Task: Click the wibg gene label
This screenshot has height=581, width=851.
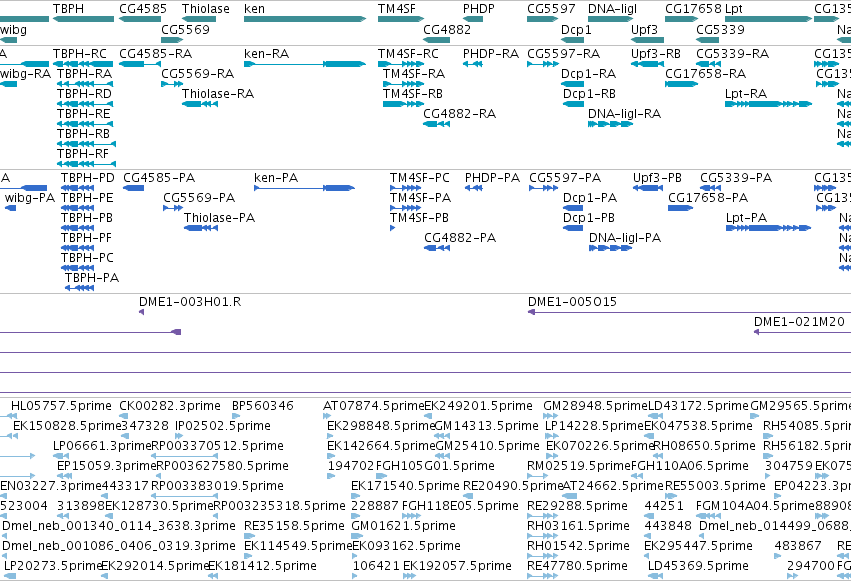Action: pyautogui.click(x=14, y=29)
